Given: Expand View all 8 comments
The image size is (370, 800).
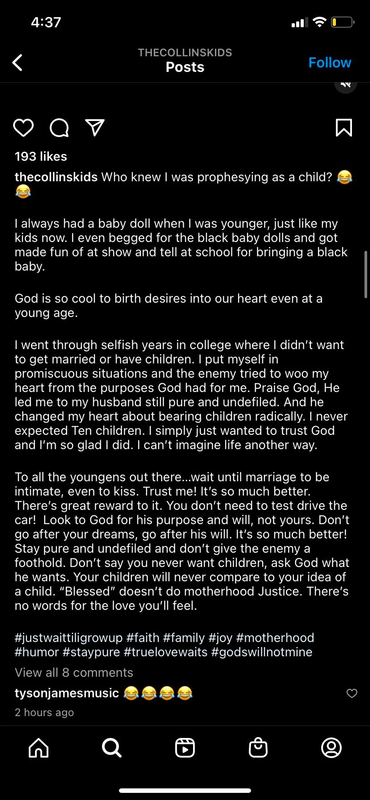Looking at the screenshot, I should tap(74, 672).
